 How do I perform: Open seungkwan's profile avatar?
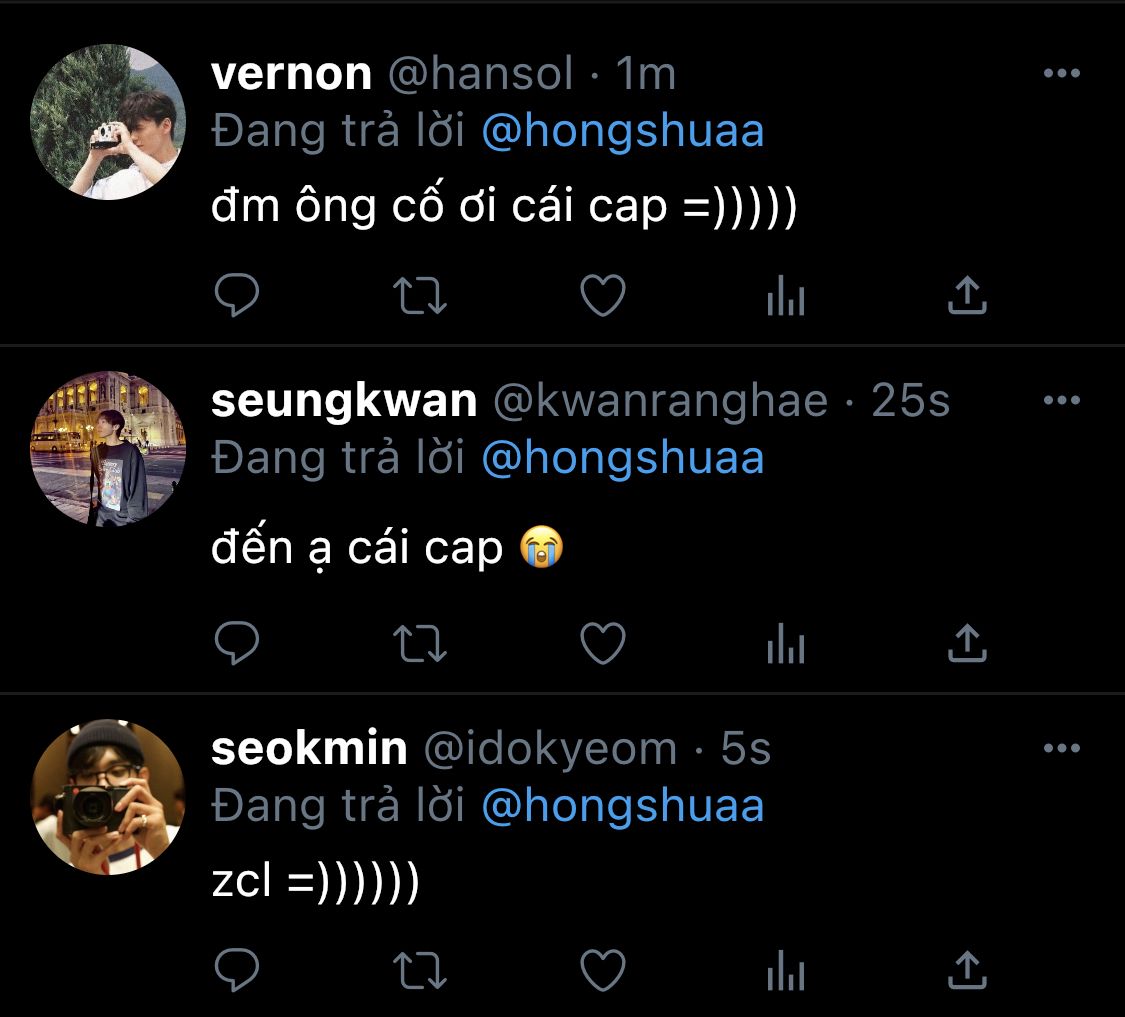[x=108, y=449]
